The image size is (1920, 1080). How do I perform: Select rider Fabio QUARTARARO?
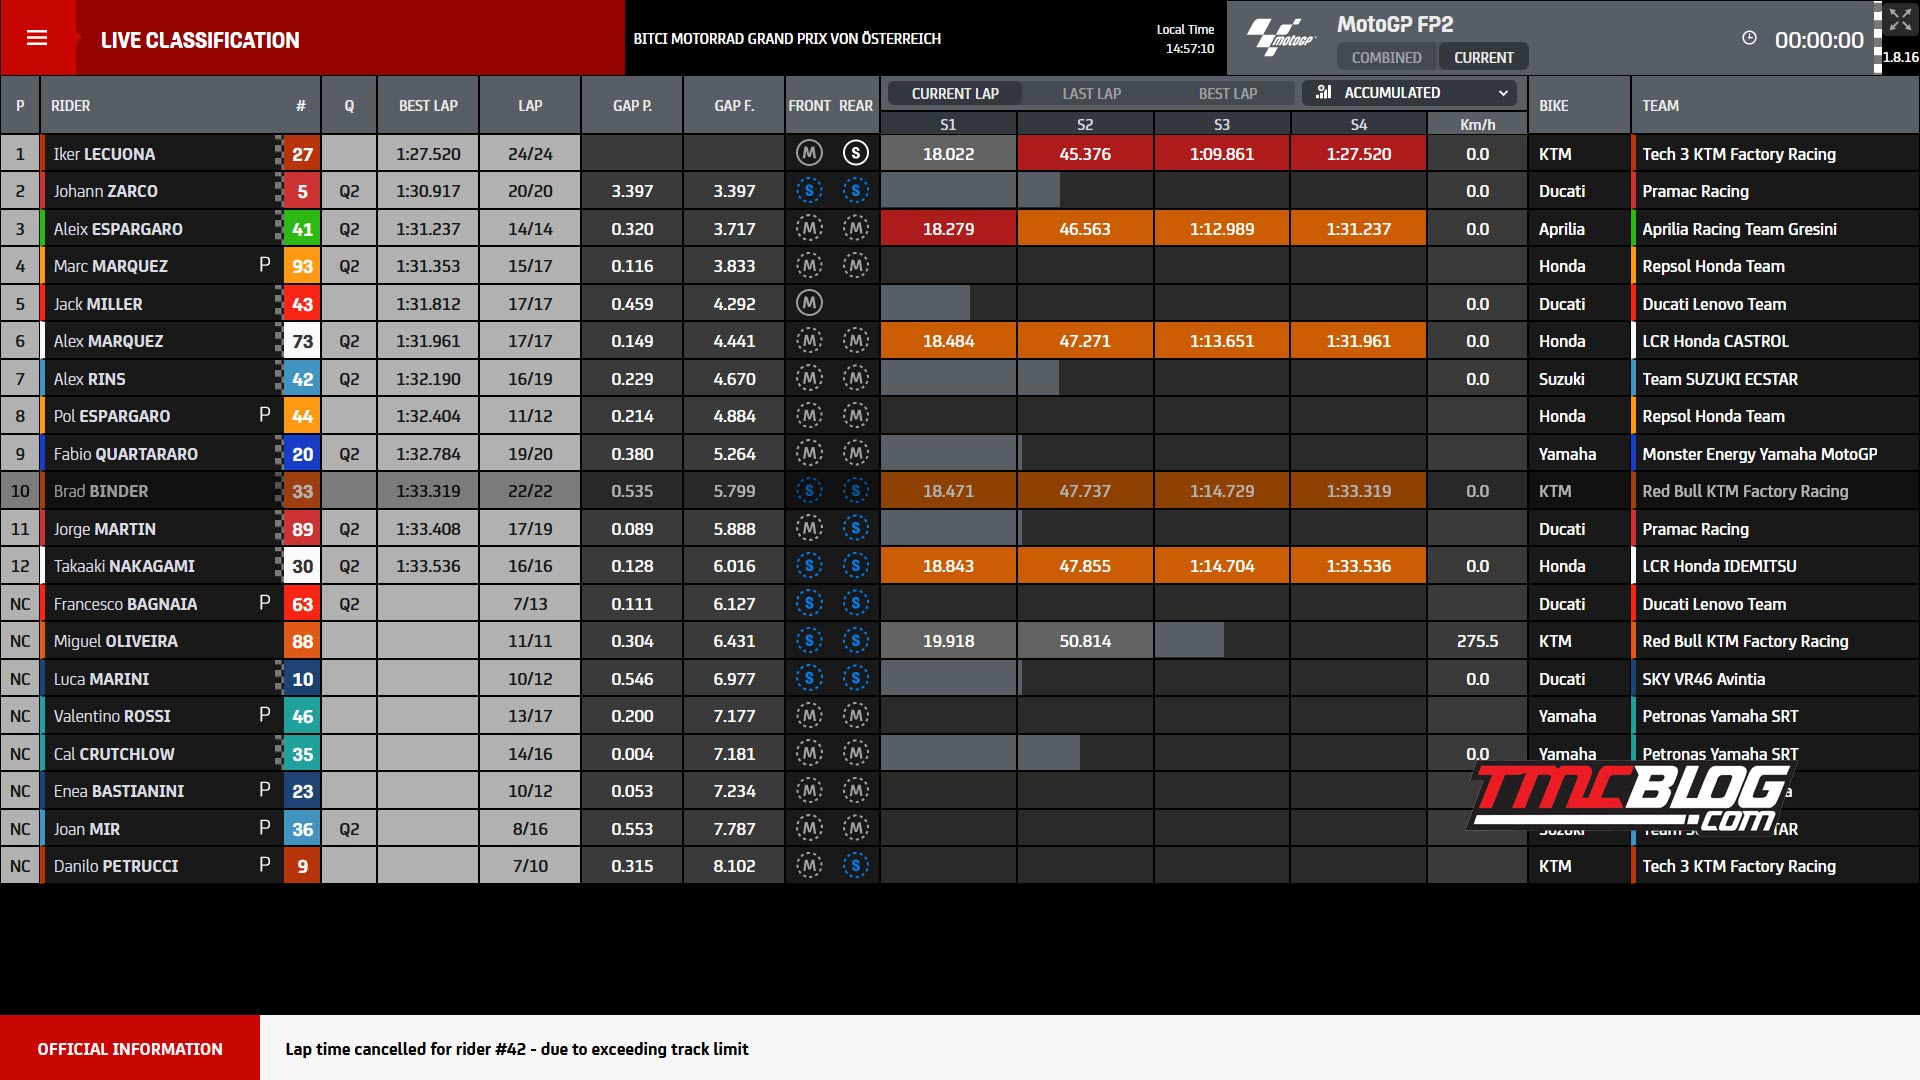(125, 453)
